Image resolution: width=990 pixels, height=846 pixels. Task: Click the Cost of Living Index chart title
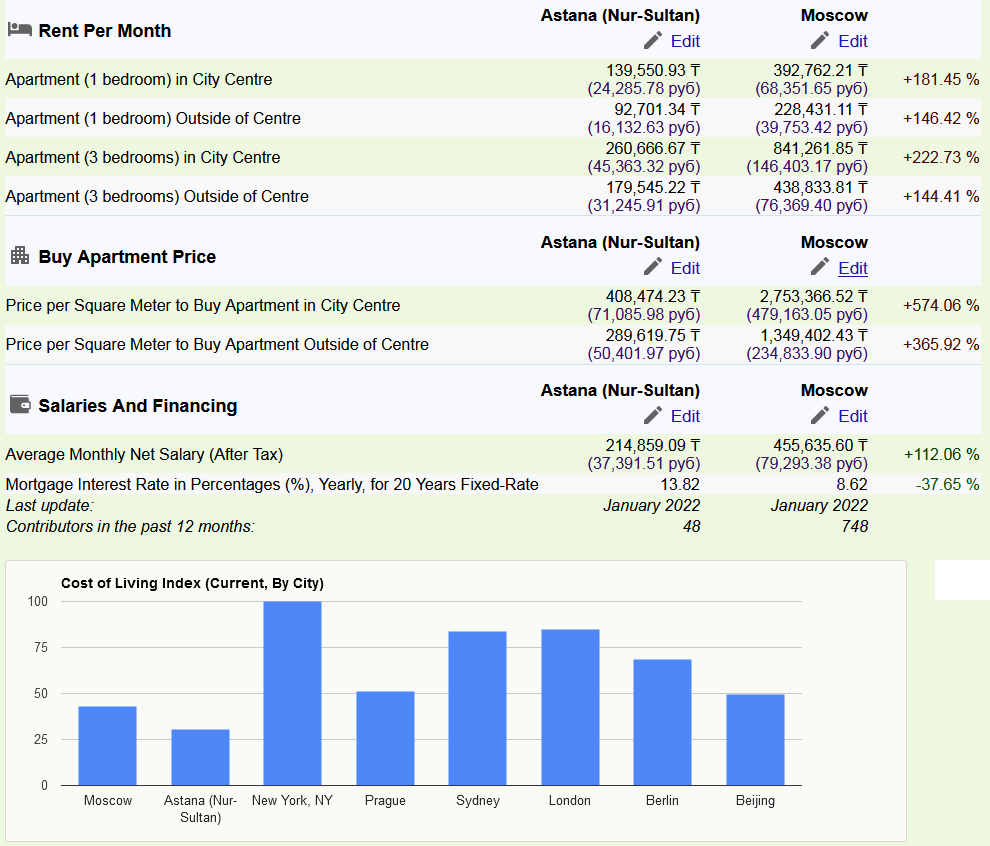click(x=192, y=583)
